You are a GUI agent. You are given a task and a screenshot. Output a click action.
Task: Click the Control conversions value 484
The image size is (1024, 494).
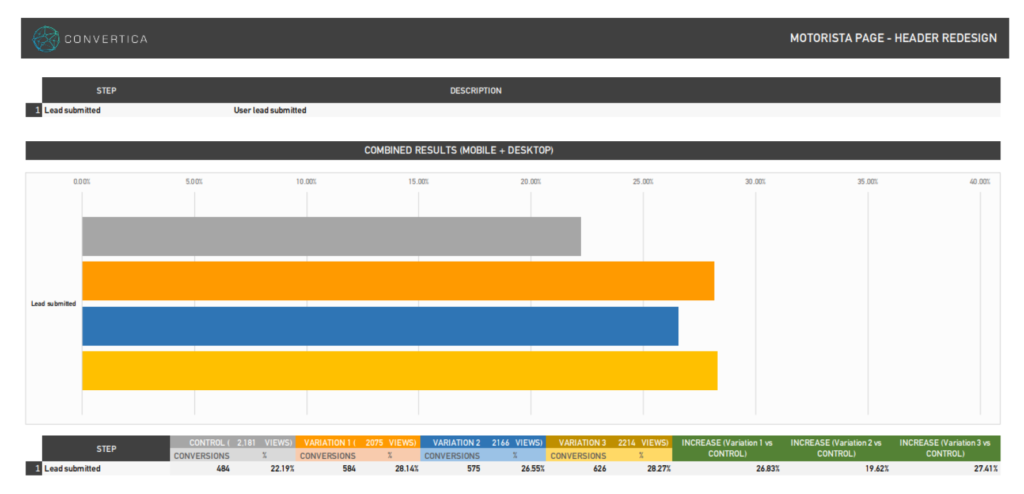tap(221, 469)
